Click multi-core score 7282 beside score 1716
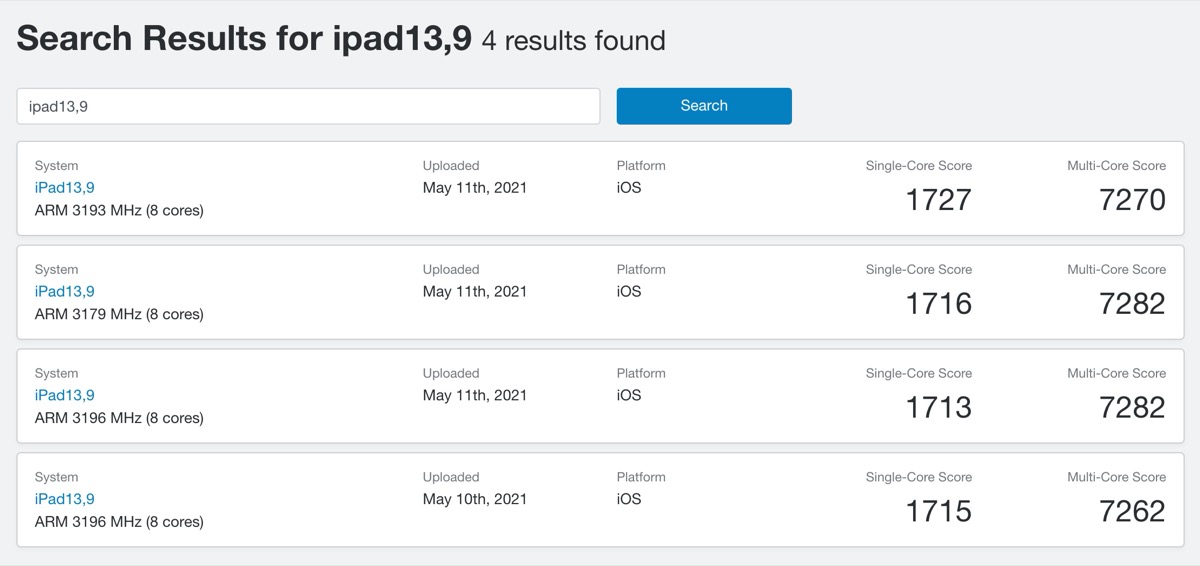 [x=1132, y=304]
